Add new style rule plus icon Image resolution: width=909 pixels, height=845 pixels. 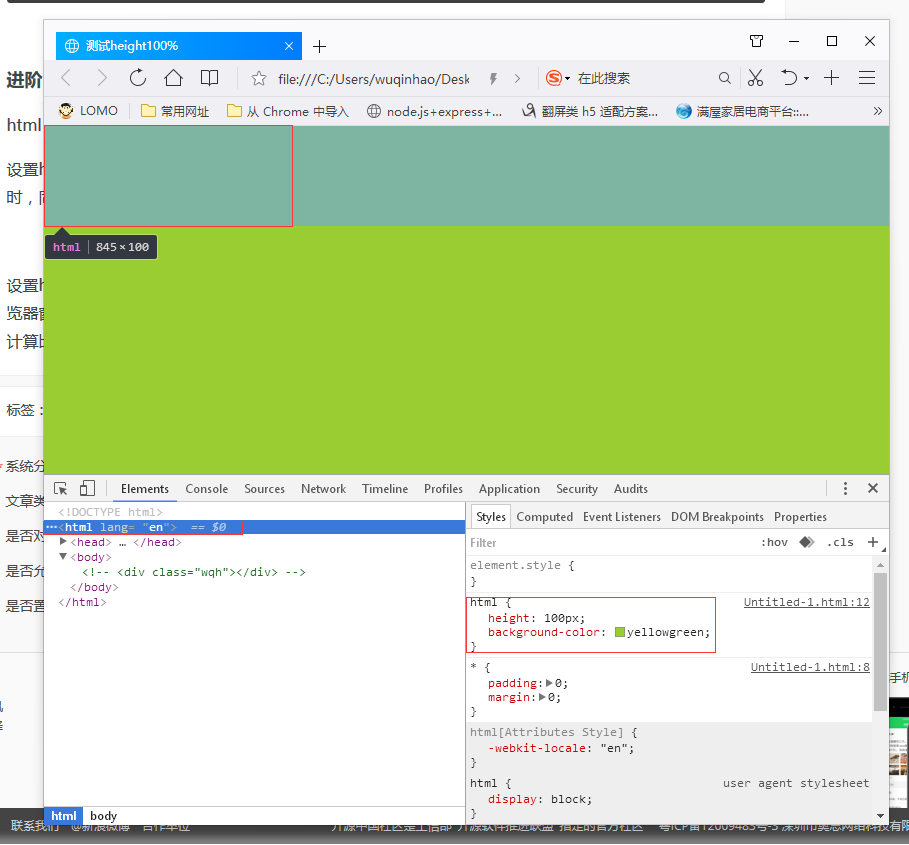pos(873,542)
